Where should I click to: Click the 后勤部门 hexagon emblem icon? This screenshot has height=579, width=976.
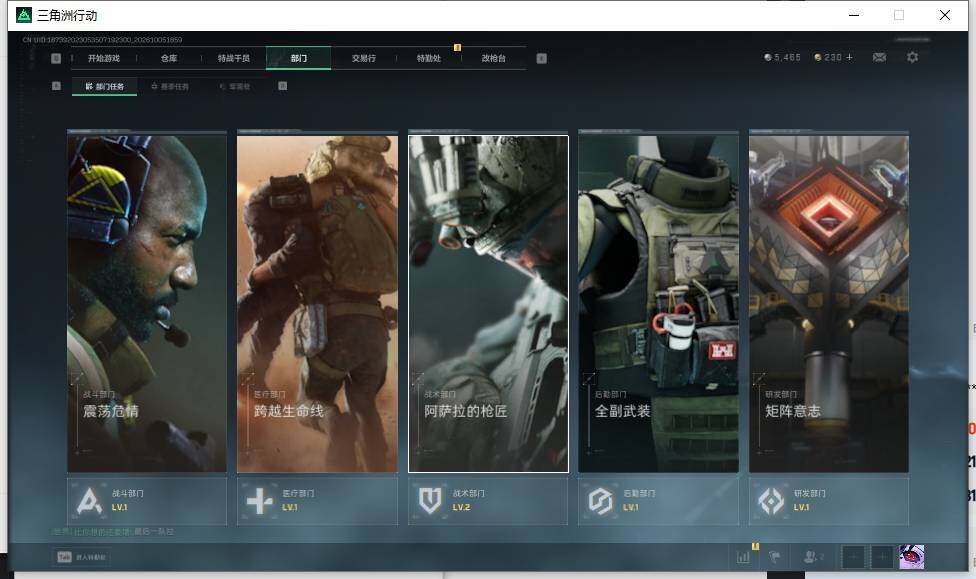601,501
